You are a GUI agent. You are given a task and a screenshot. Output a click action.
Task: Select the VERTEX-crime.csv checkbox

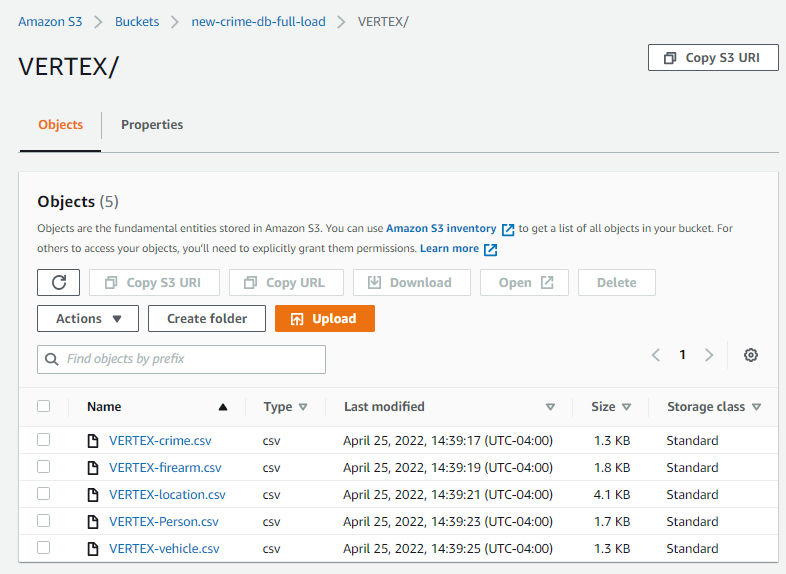tap(43, 440)
